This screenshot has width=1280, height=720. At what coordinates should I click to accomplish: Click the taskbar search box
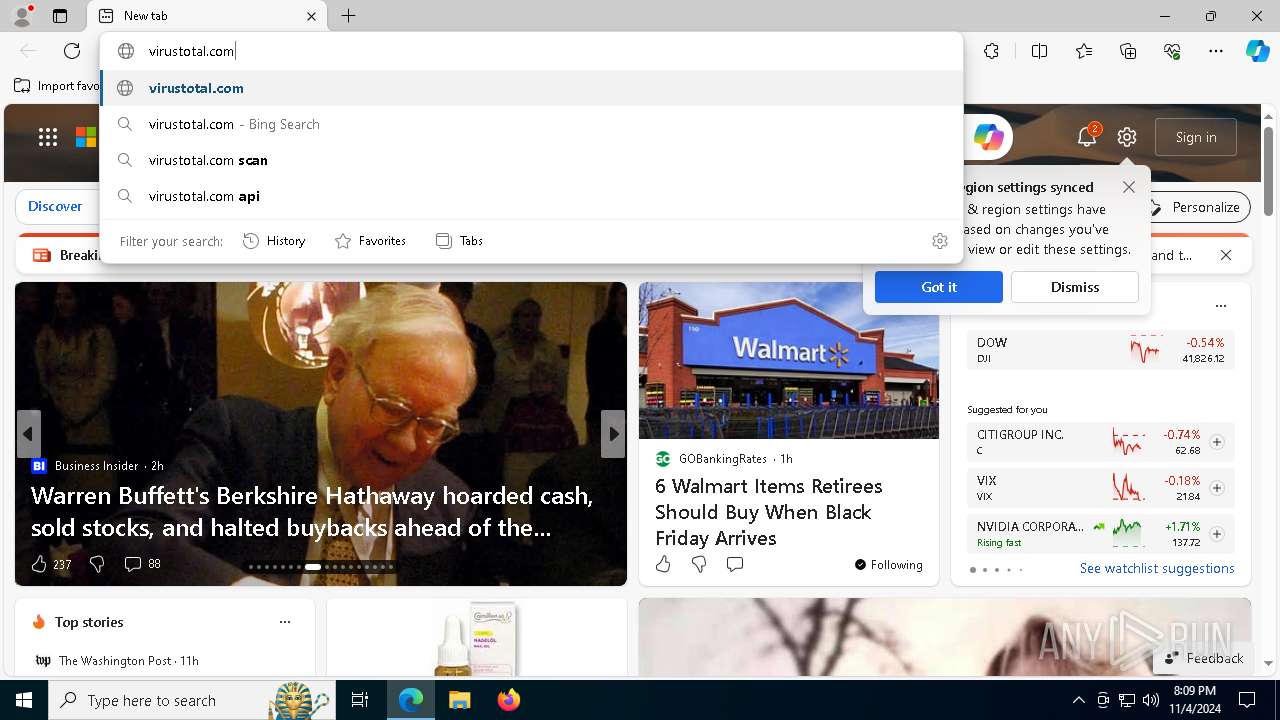pyautogui.click(x=192, y=700)
